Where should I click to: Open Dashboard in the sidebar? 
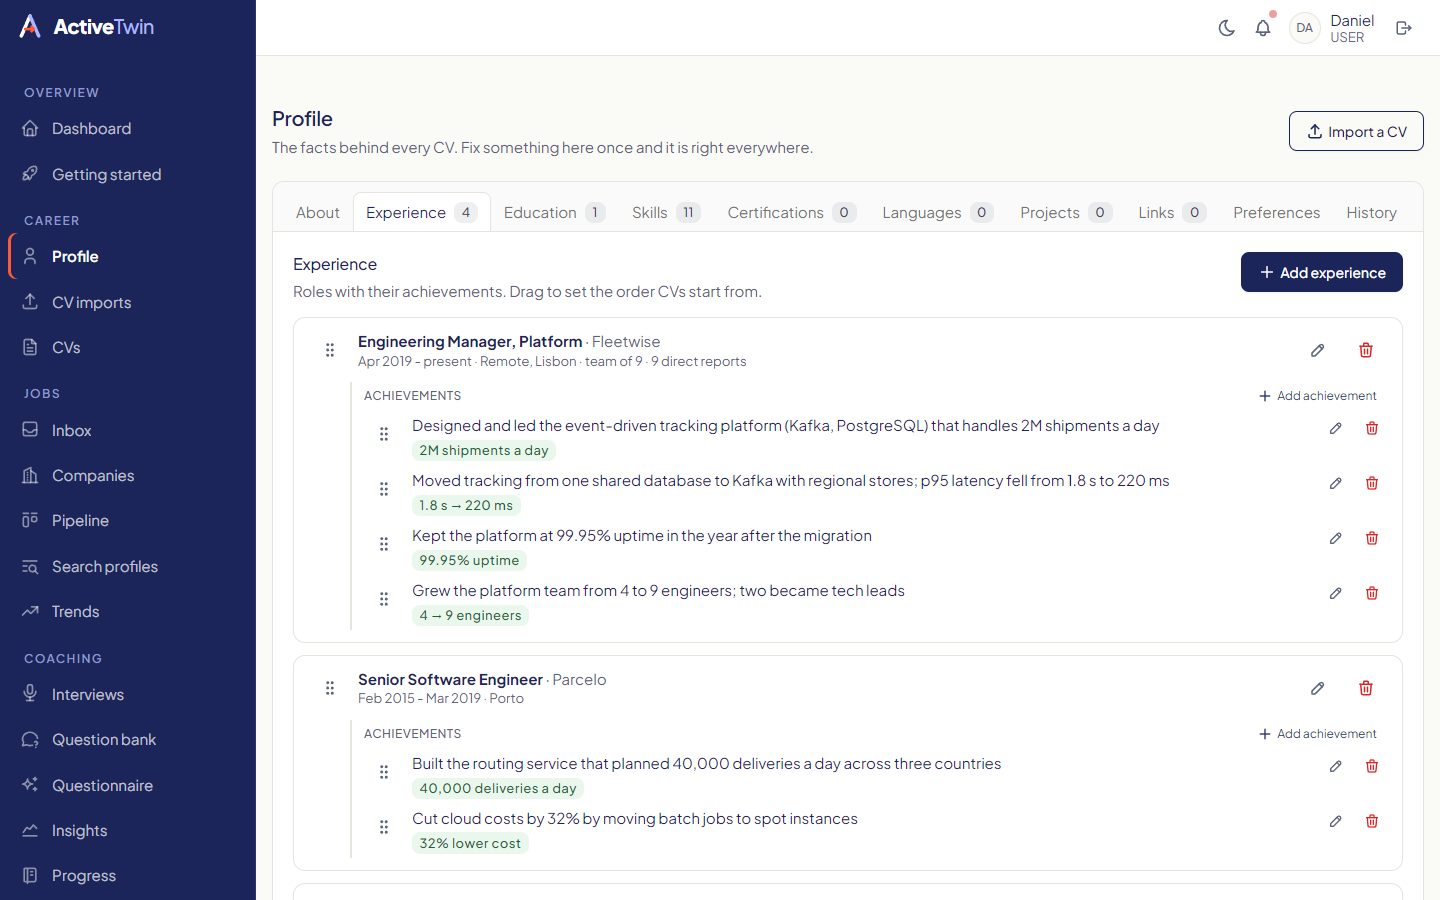[x=128, y=128]
